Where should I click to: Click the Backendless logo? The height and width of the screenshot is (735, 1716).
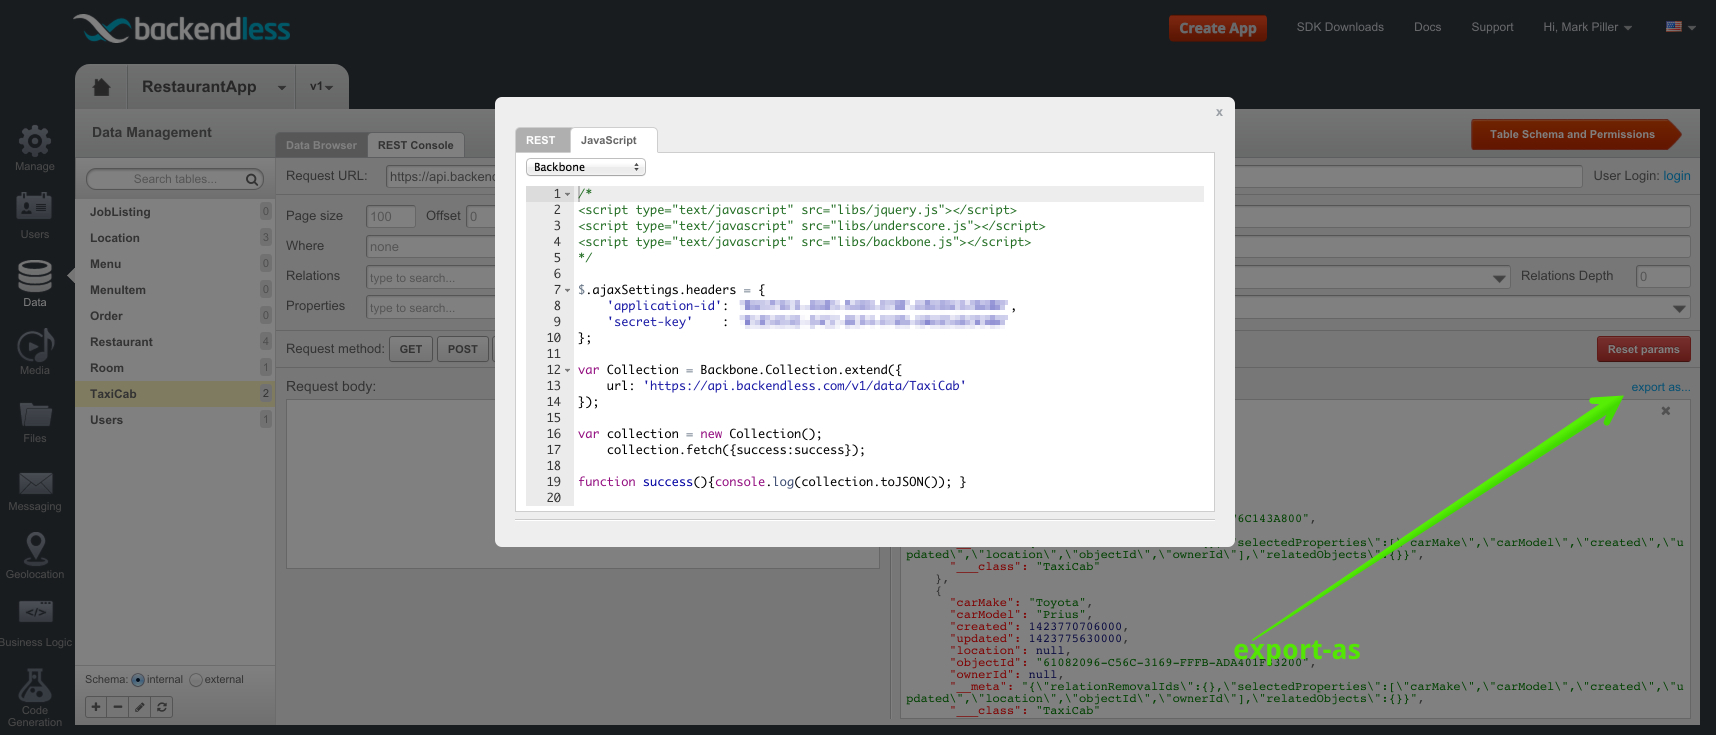tap(182, 28)
